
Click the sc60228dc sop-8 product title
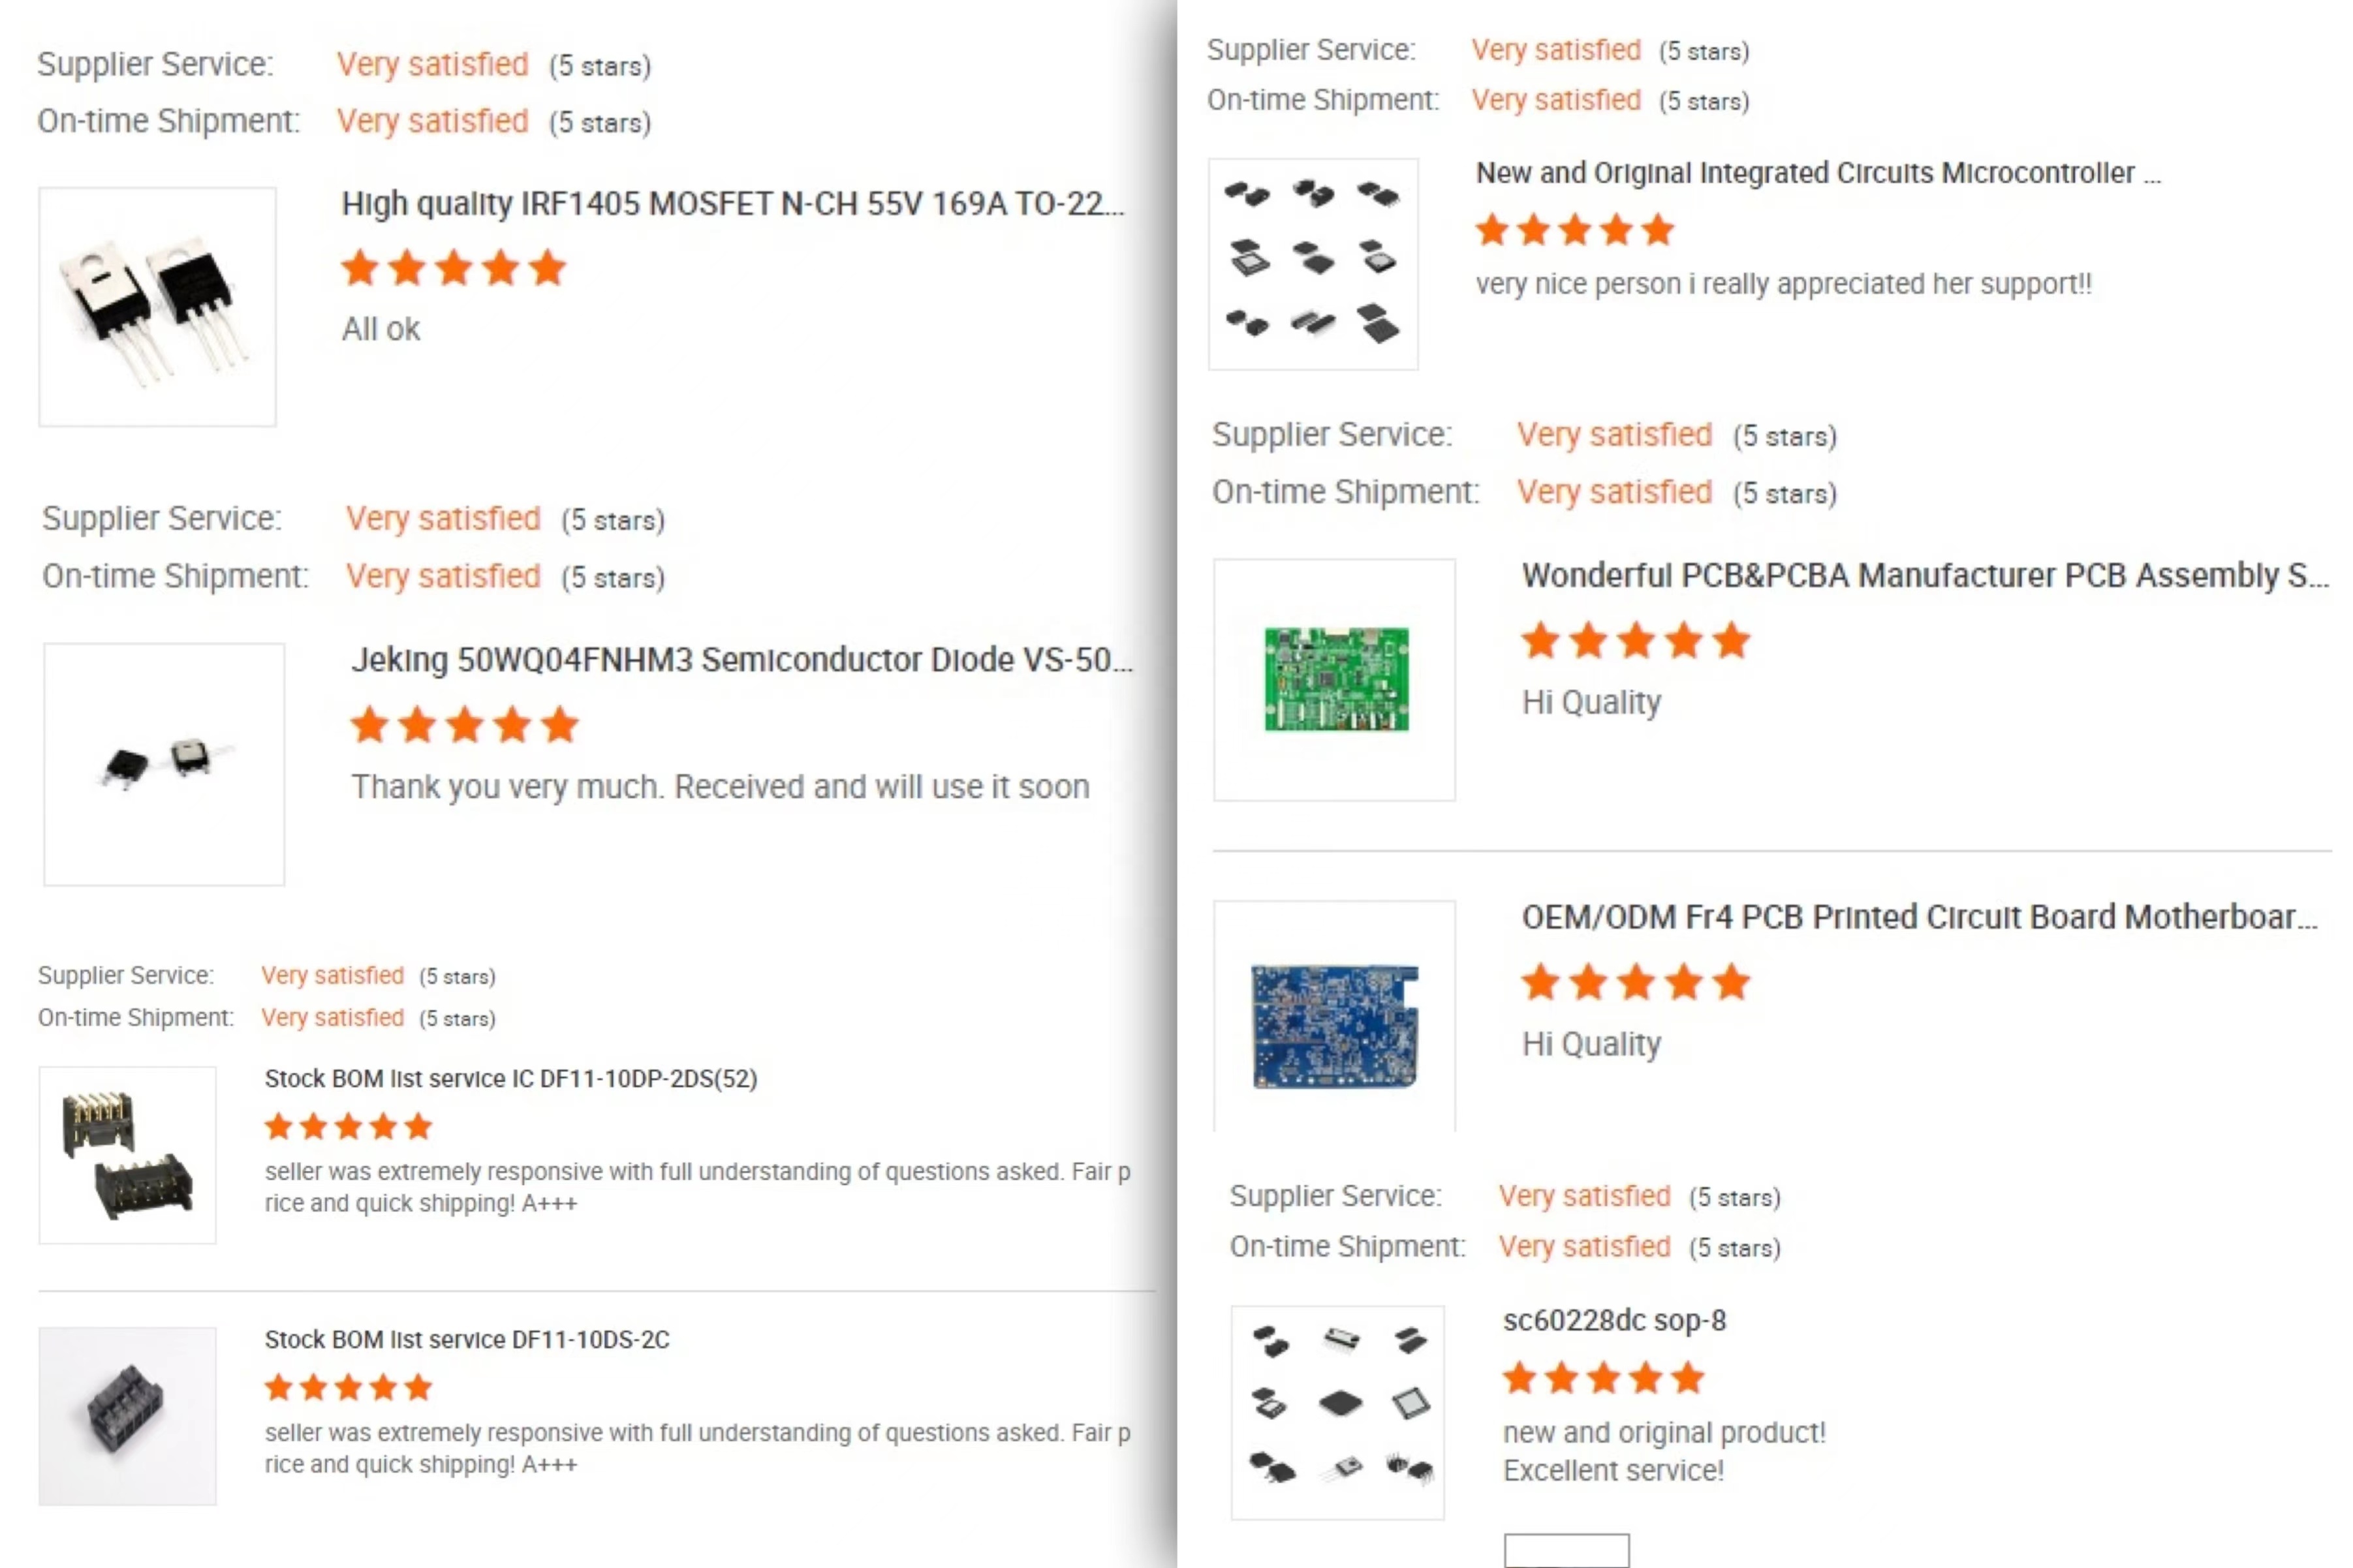point(1613,1321)
